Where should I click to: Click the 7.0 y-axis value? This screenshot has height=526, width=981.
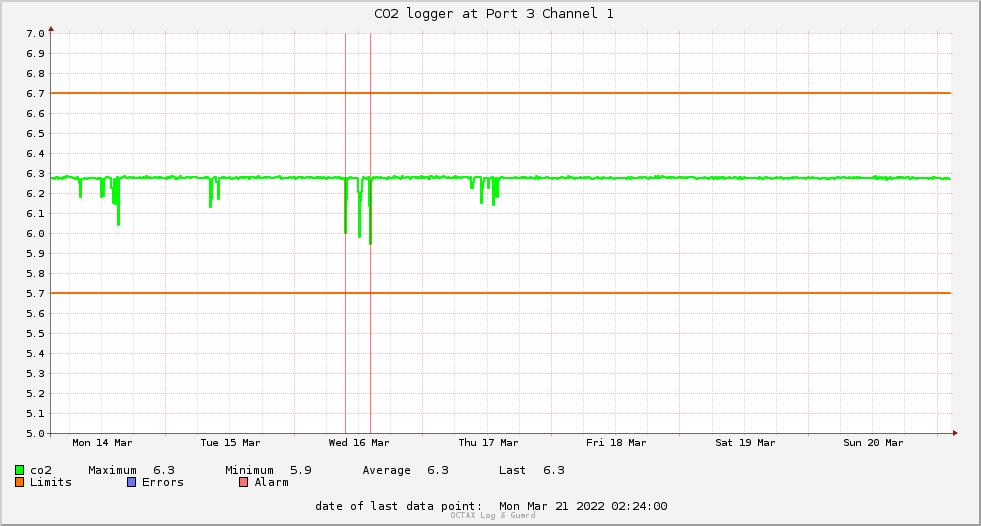36,34
